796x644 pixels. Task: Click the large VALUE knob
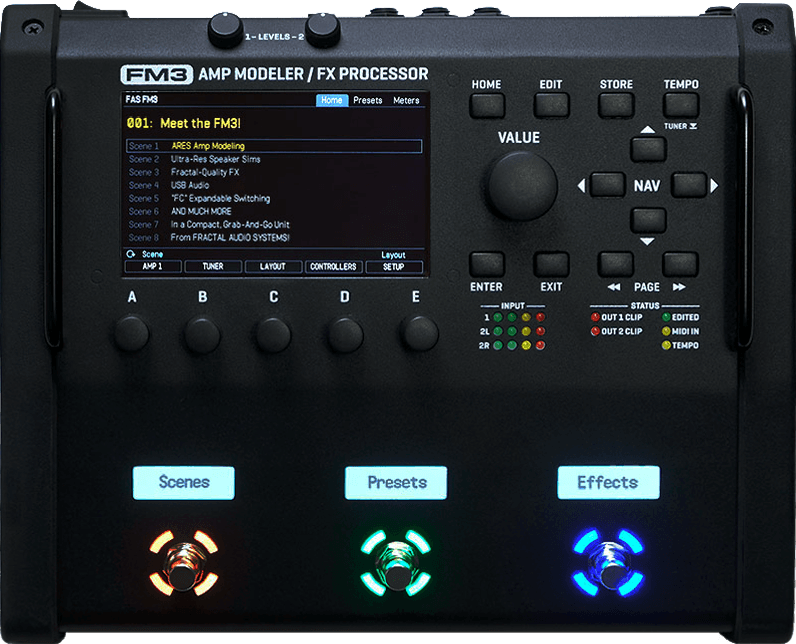pyautogui.click(x=522, y=186)
